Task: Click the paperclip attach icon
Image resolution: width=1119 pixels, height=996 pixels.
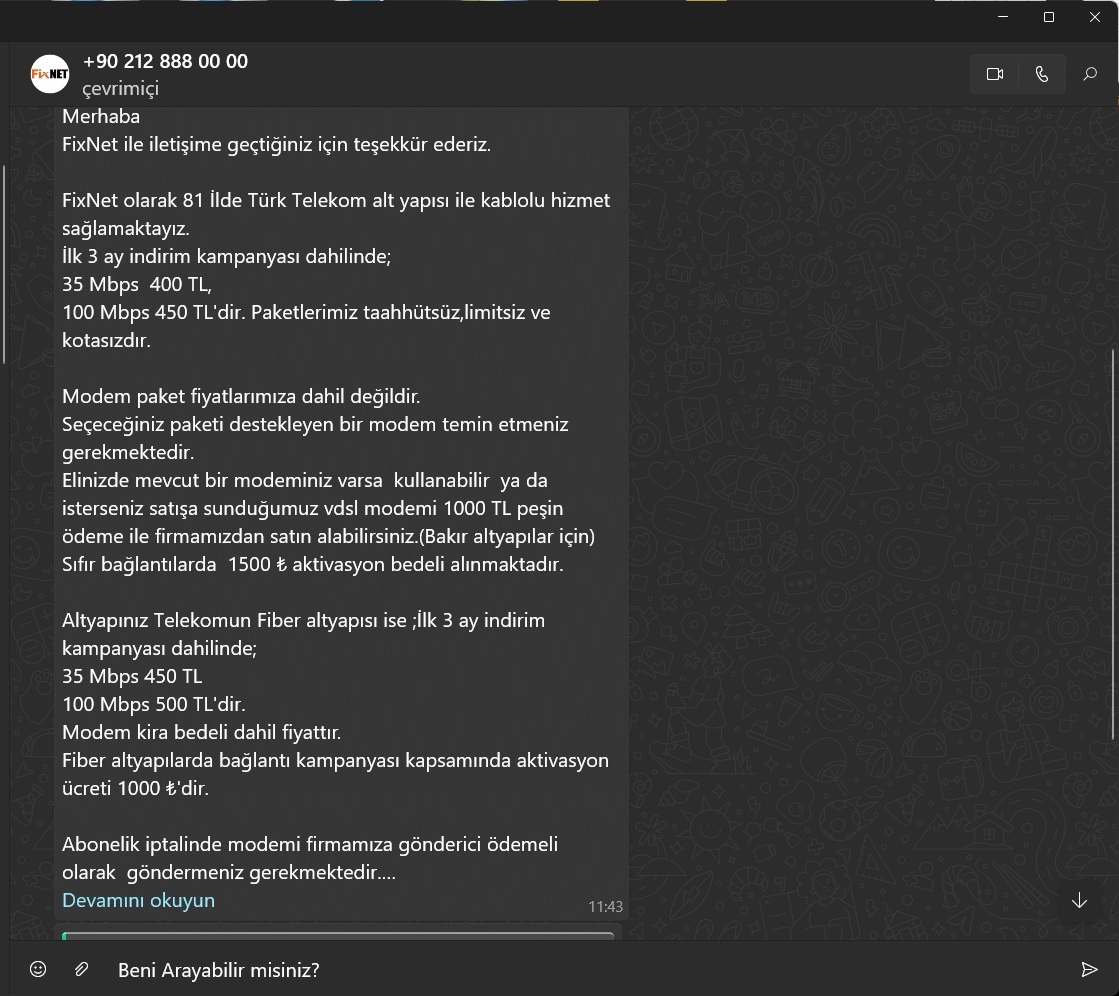Action: (x=82, y=969)
